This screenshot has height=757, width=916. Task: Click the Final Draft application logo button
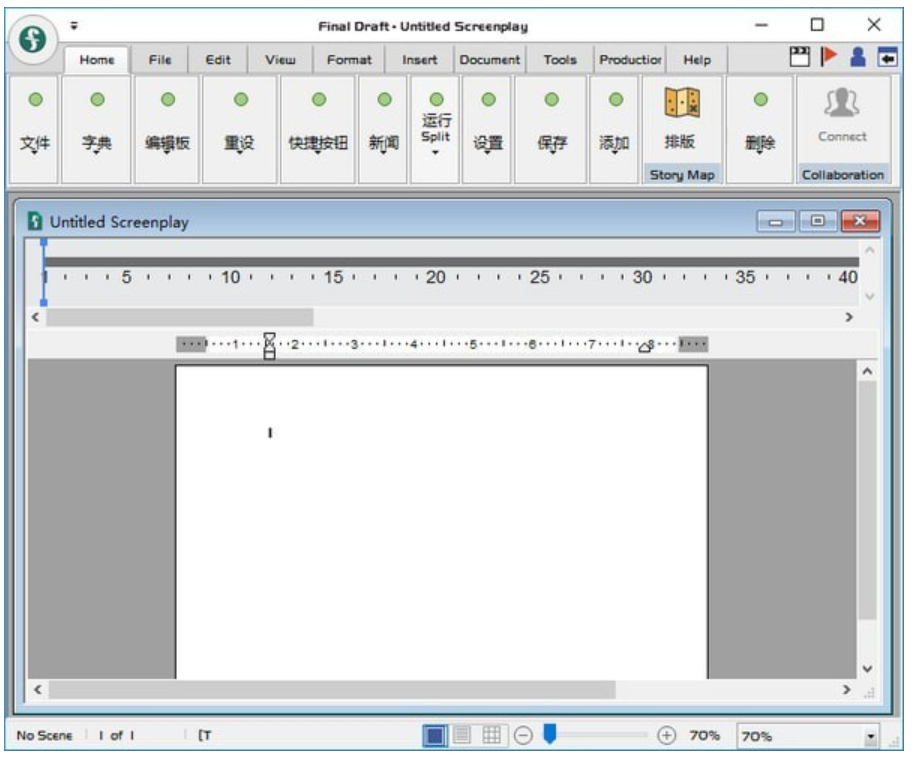click(x=33, y=39)
